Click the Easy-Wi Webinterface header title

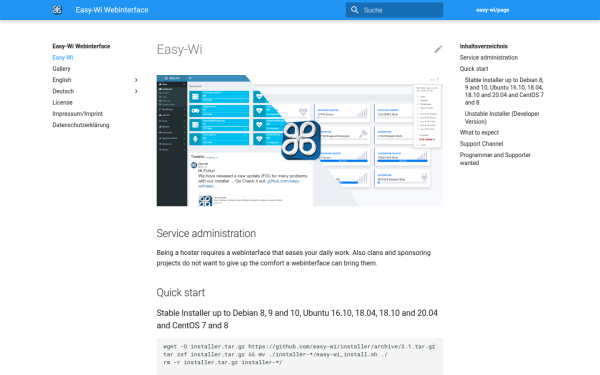(x=112, y=10)
